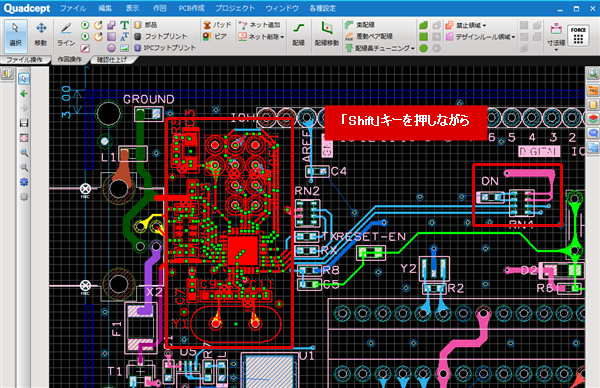This screenshot has width=600, height=388.
Task: Toggle the FORCE grid button
Action: click(x=578, y=36)
